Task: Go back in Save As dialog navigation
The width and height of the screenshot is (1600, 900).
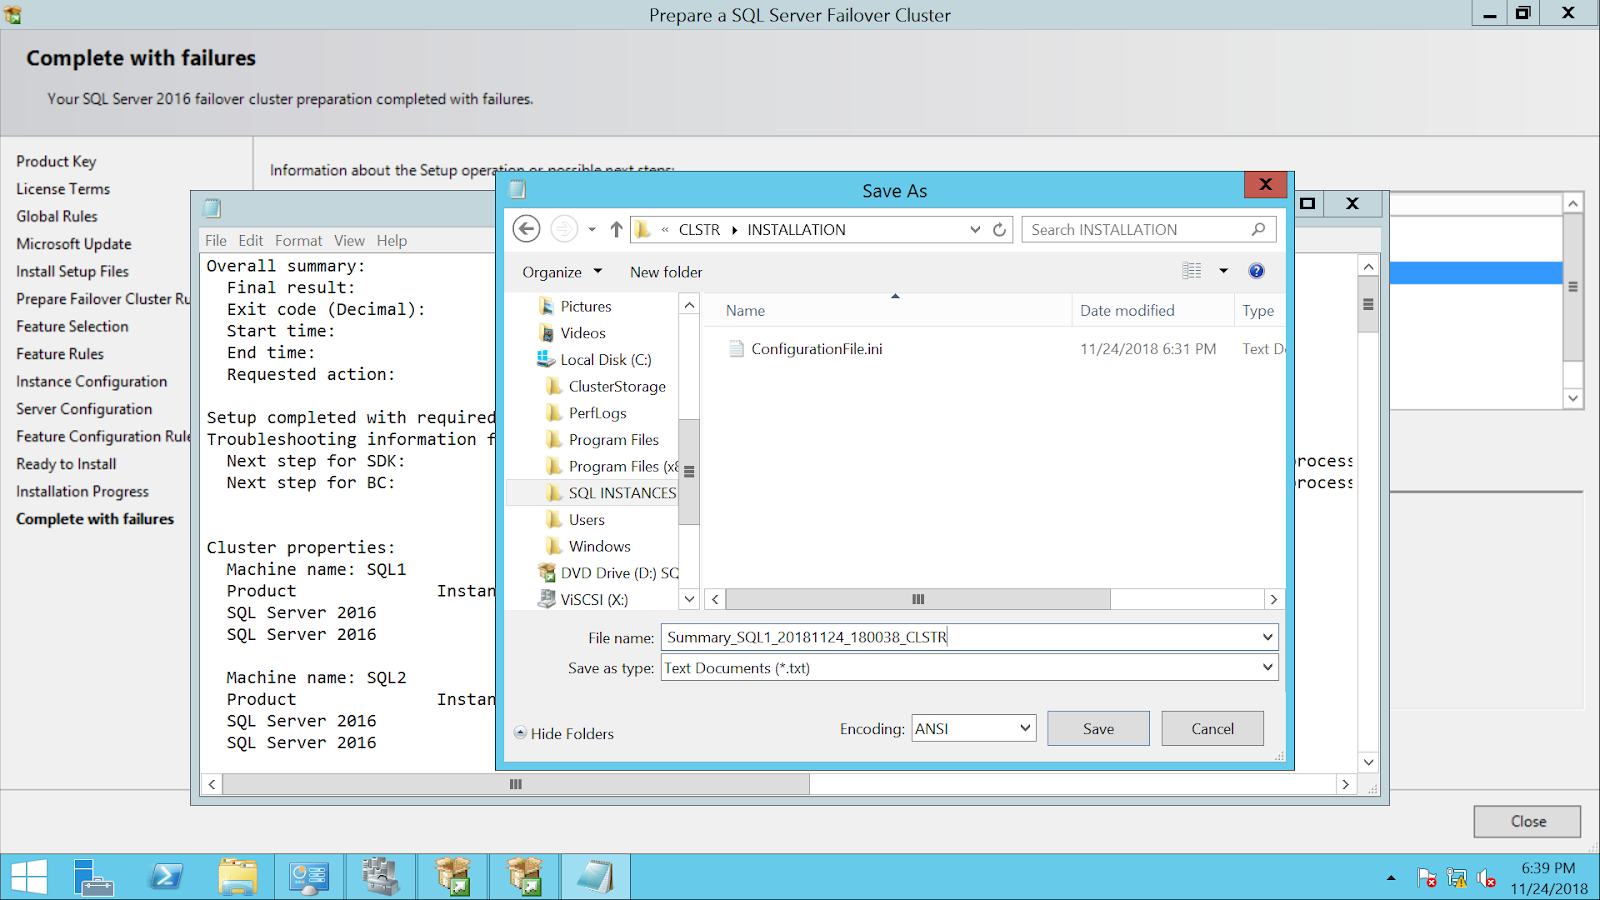Action: (x=527, y=229)
